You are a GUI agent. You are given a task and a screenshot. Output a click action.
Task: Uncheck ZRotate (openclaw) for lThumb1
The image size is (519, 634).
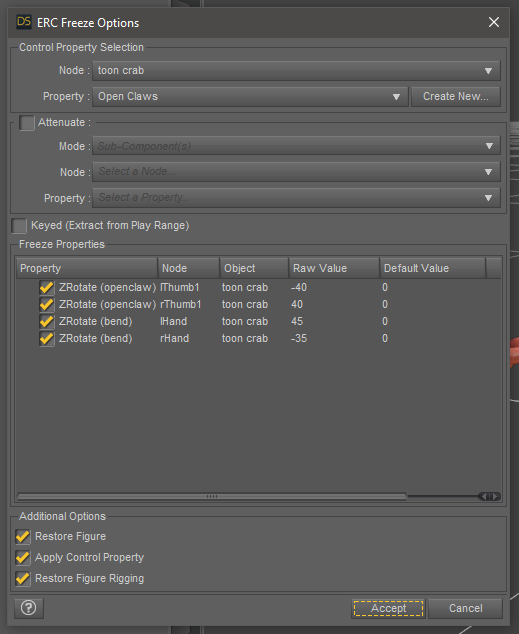point(46,287)
